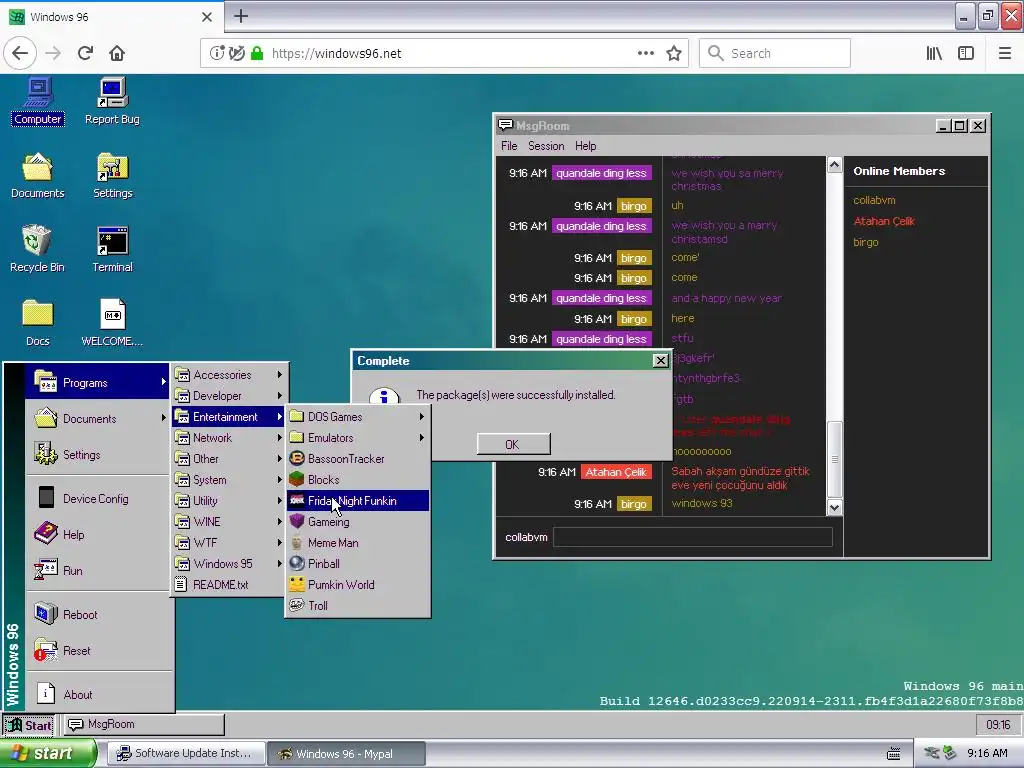The width and height of the screenshot is (1024, 768).
Task: Click the MsgRoom chat scrollbar thumb
Action: pos(835,458)
